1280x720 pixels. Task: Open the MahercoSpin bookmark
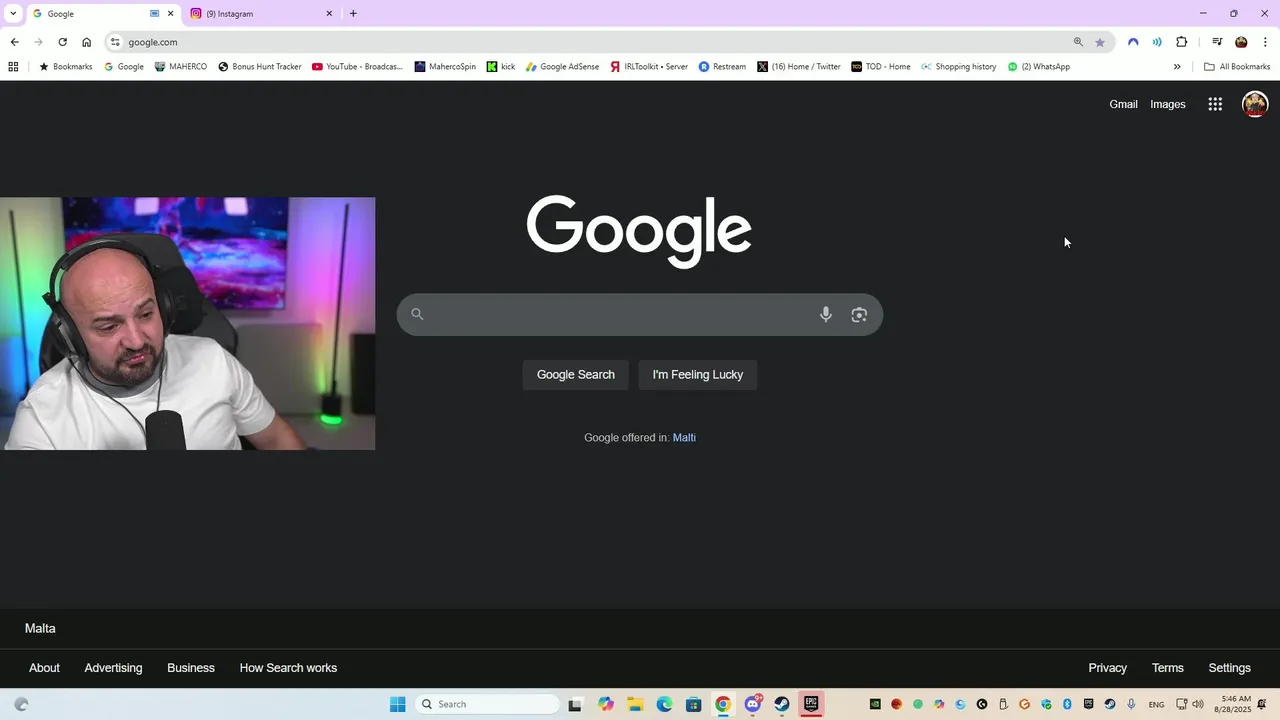(445, 67)
